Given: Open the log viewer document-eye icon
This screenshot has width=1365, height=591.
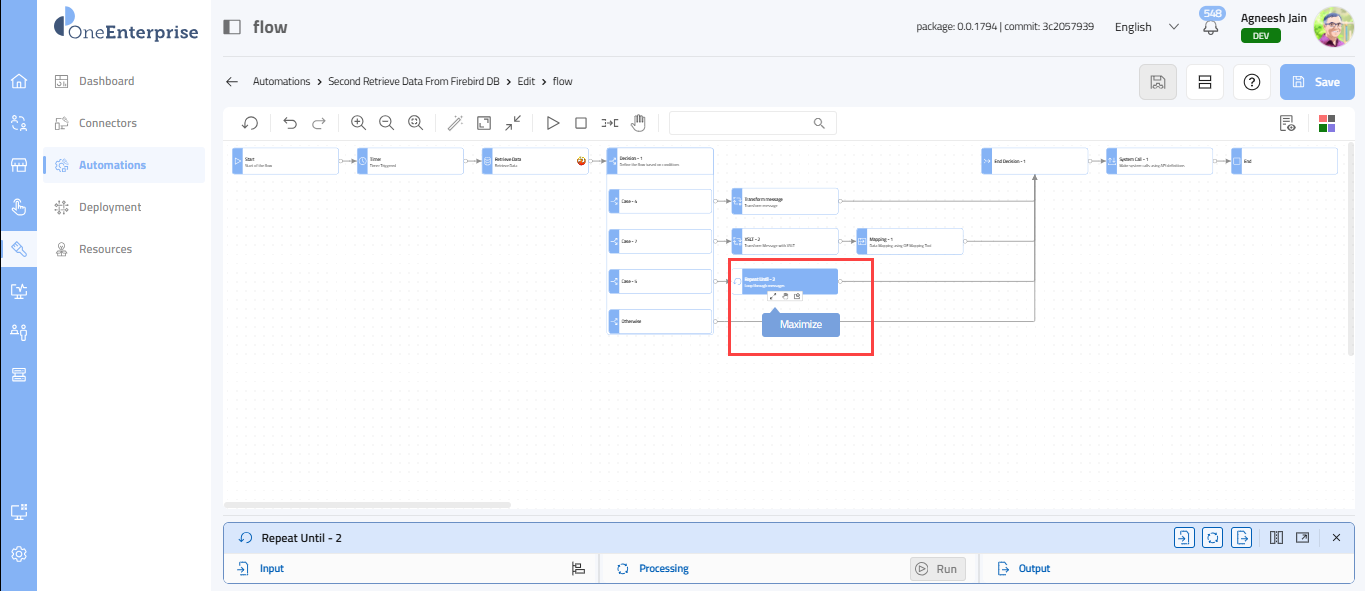Looking at the screenshot, I should click(x=1288, y=123).
